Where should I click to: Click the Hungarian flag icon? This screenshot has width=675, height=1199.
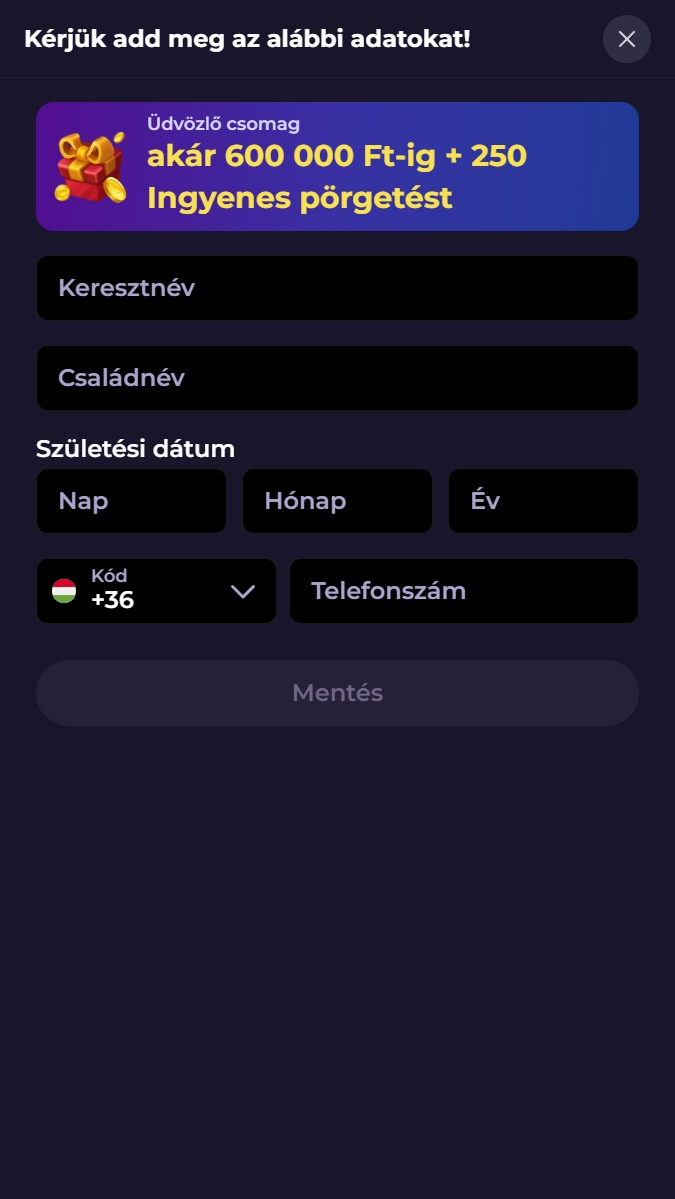(x=64, y=591)
